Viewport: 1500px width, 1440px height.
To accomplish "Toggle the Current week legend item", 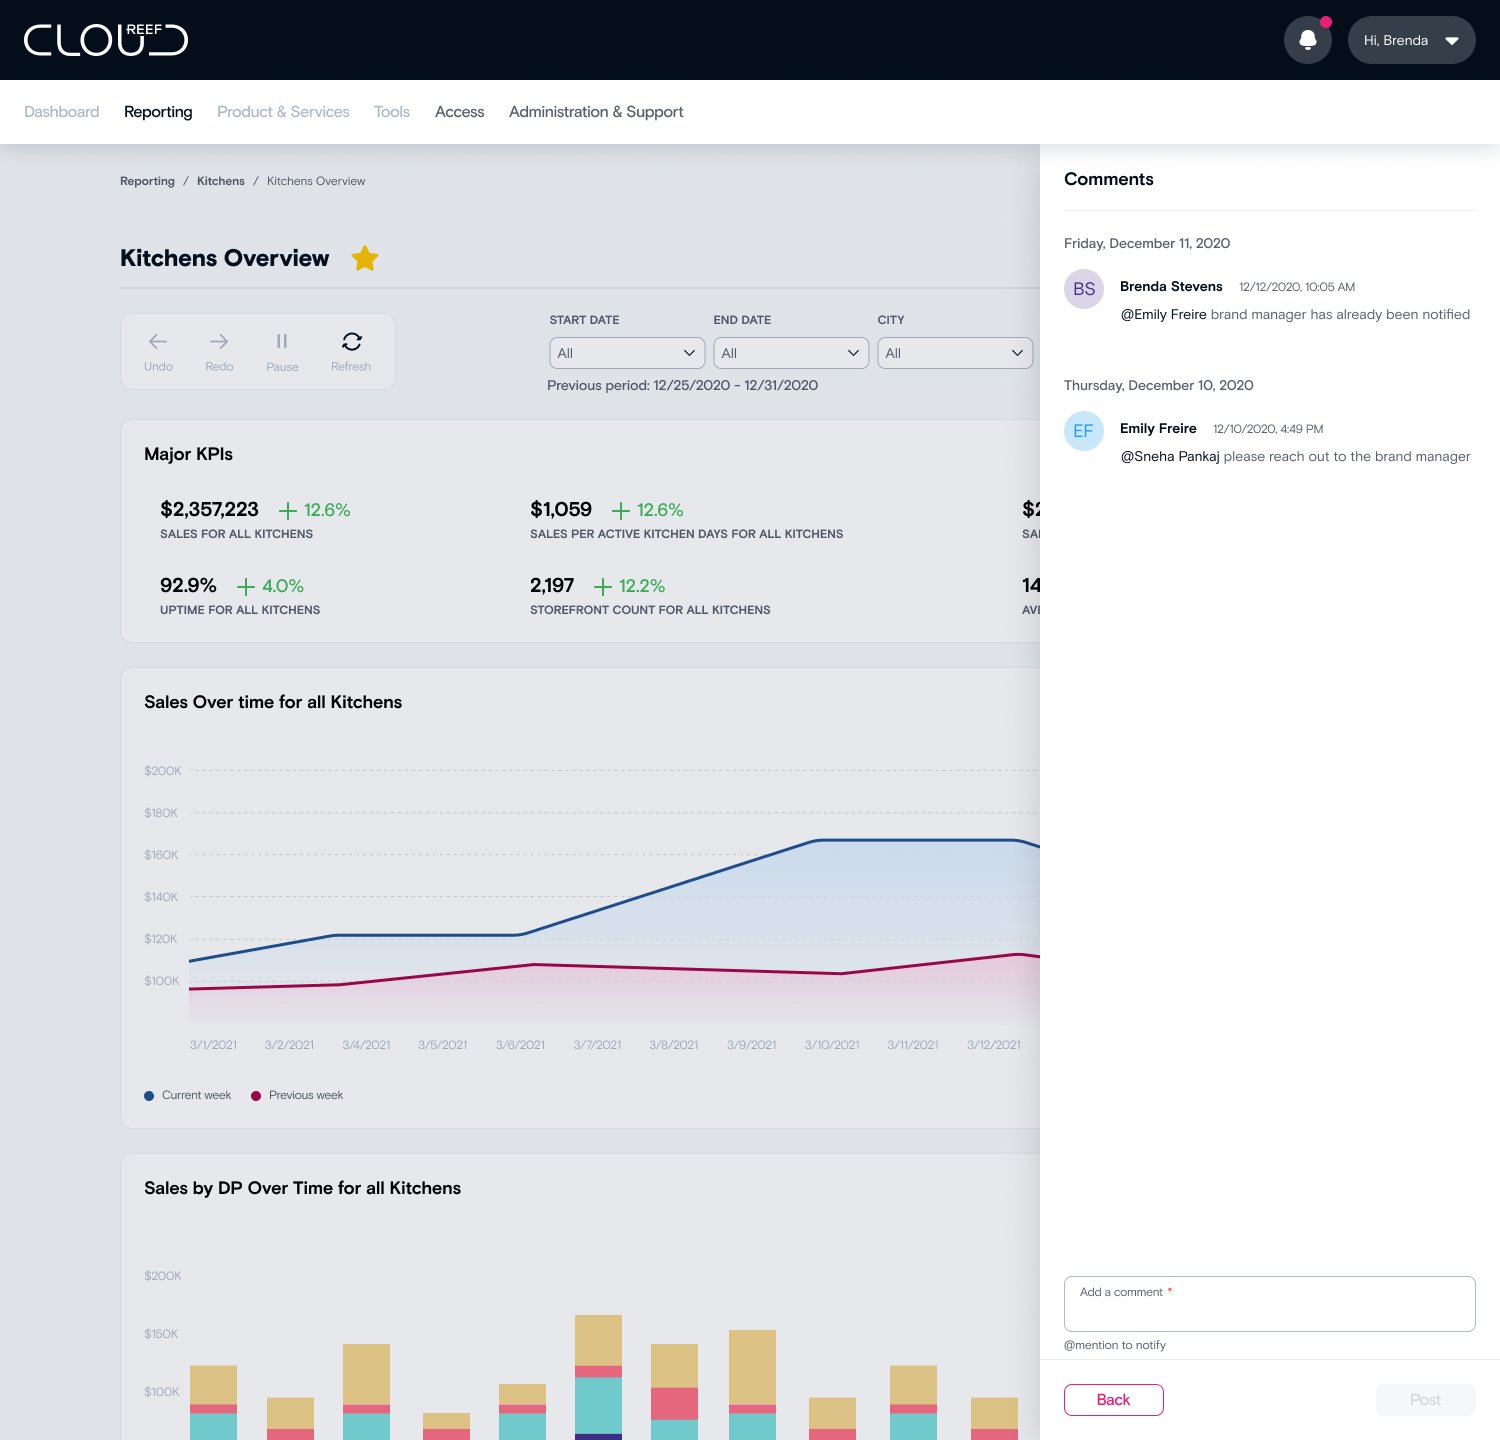I will click(188, 1096).
